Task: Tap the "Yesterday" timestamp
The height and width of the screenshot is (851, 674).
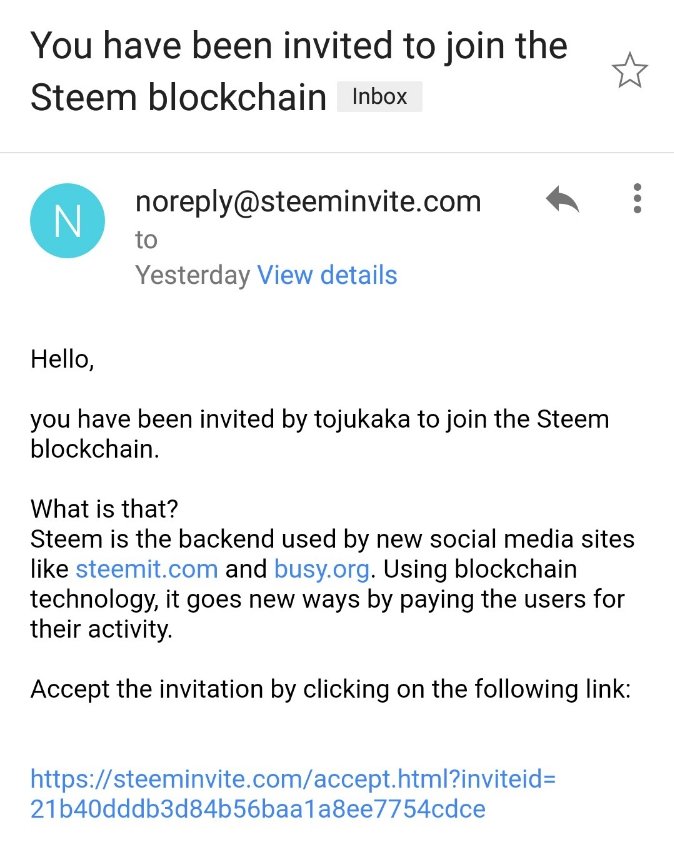Action: tap(192, 275)
